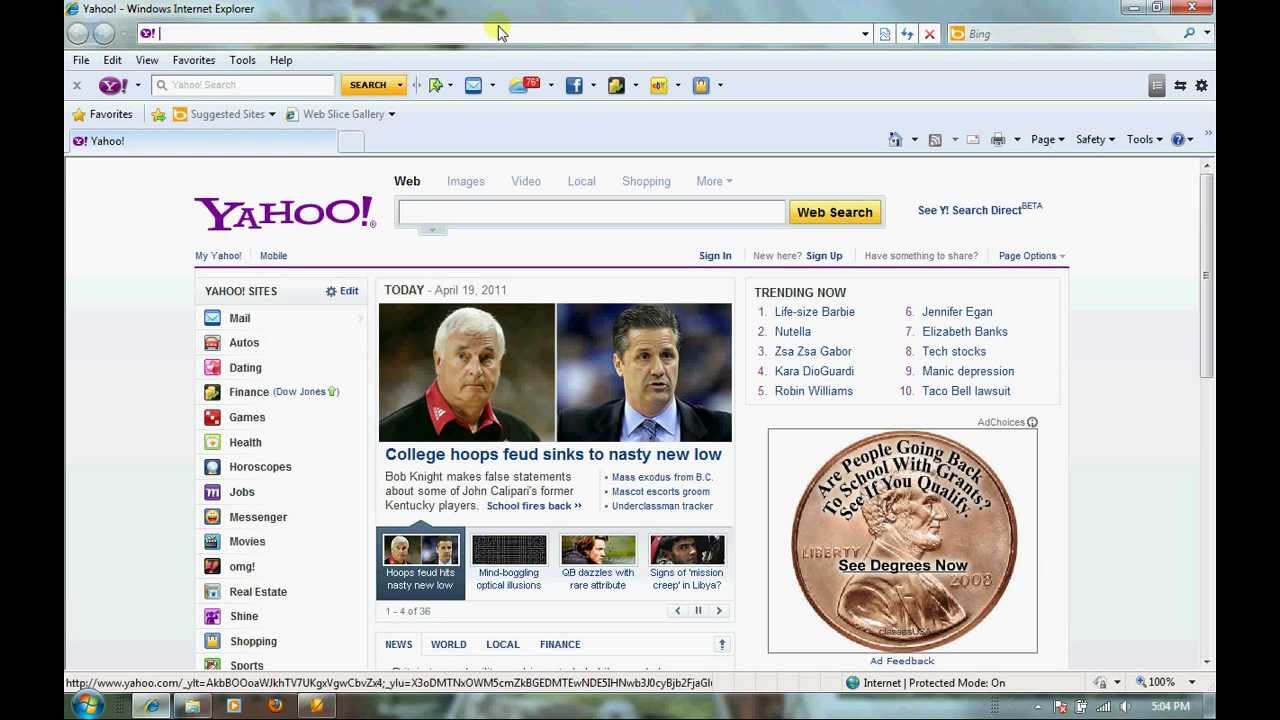Click the RSS feeds icon
1280x720 pixels.
point(935,139)
